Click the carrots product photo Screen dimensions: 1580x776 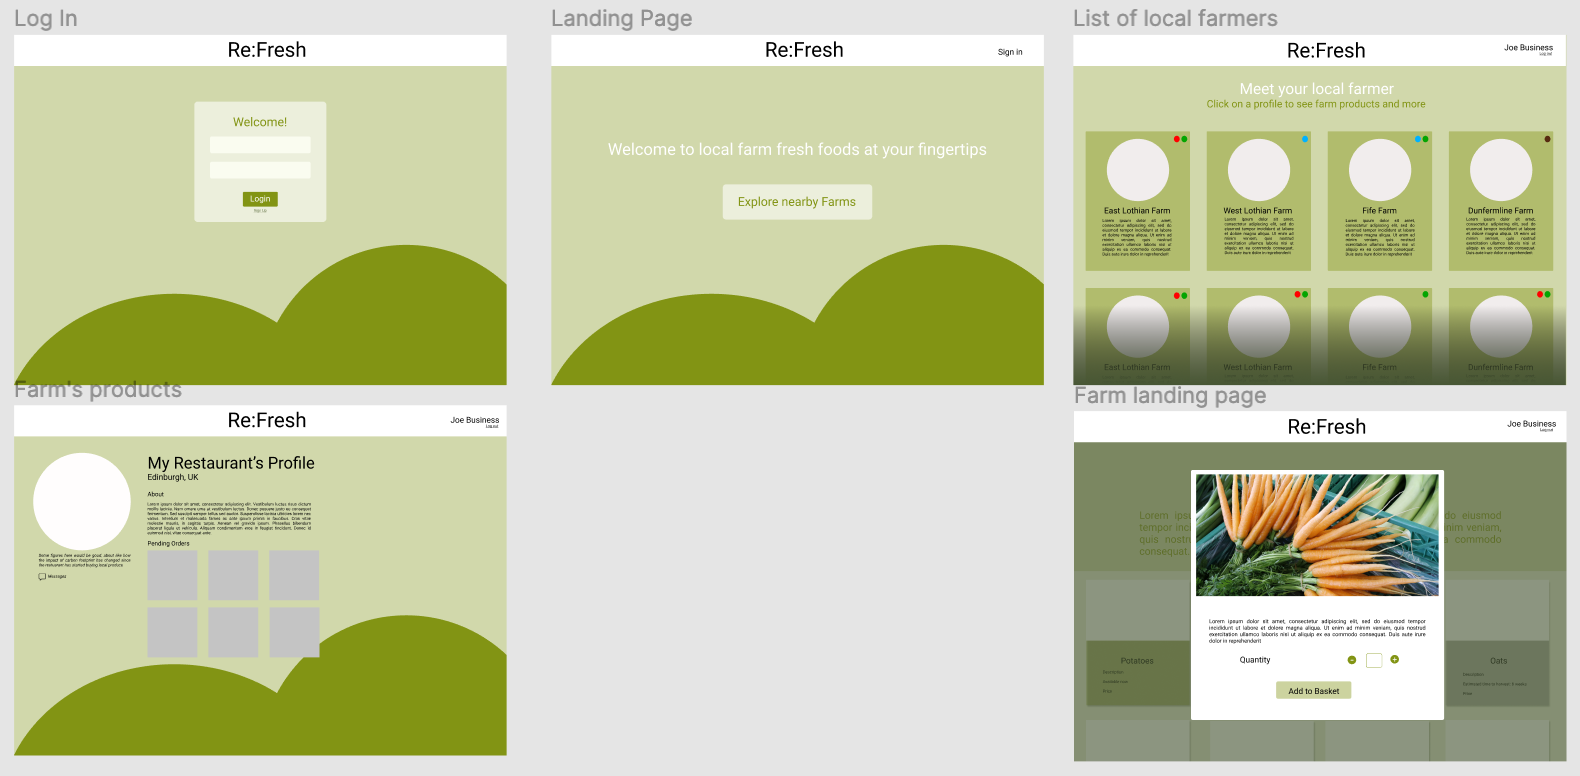[1317, 535]
